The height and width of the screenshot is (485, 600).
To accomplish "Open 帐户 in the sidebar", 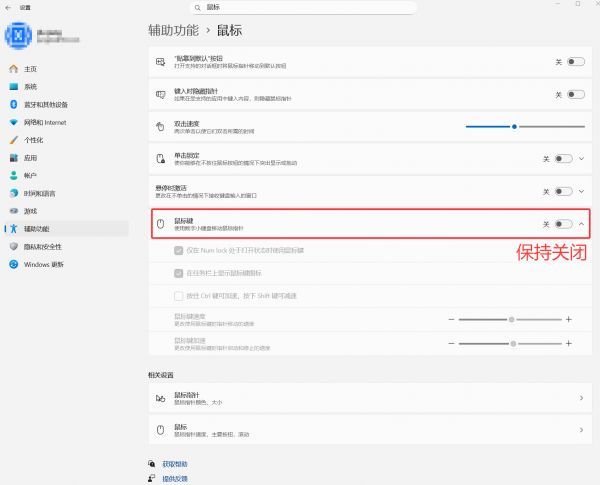I will pos(66,175).
